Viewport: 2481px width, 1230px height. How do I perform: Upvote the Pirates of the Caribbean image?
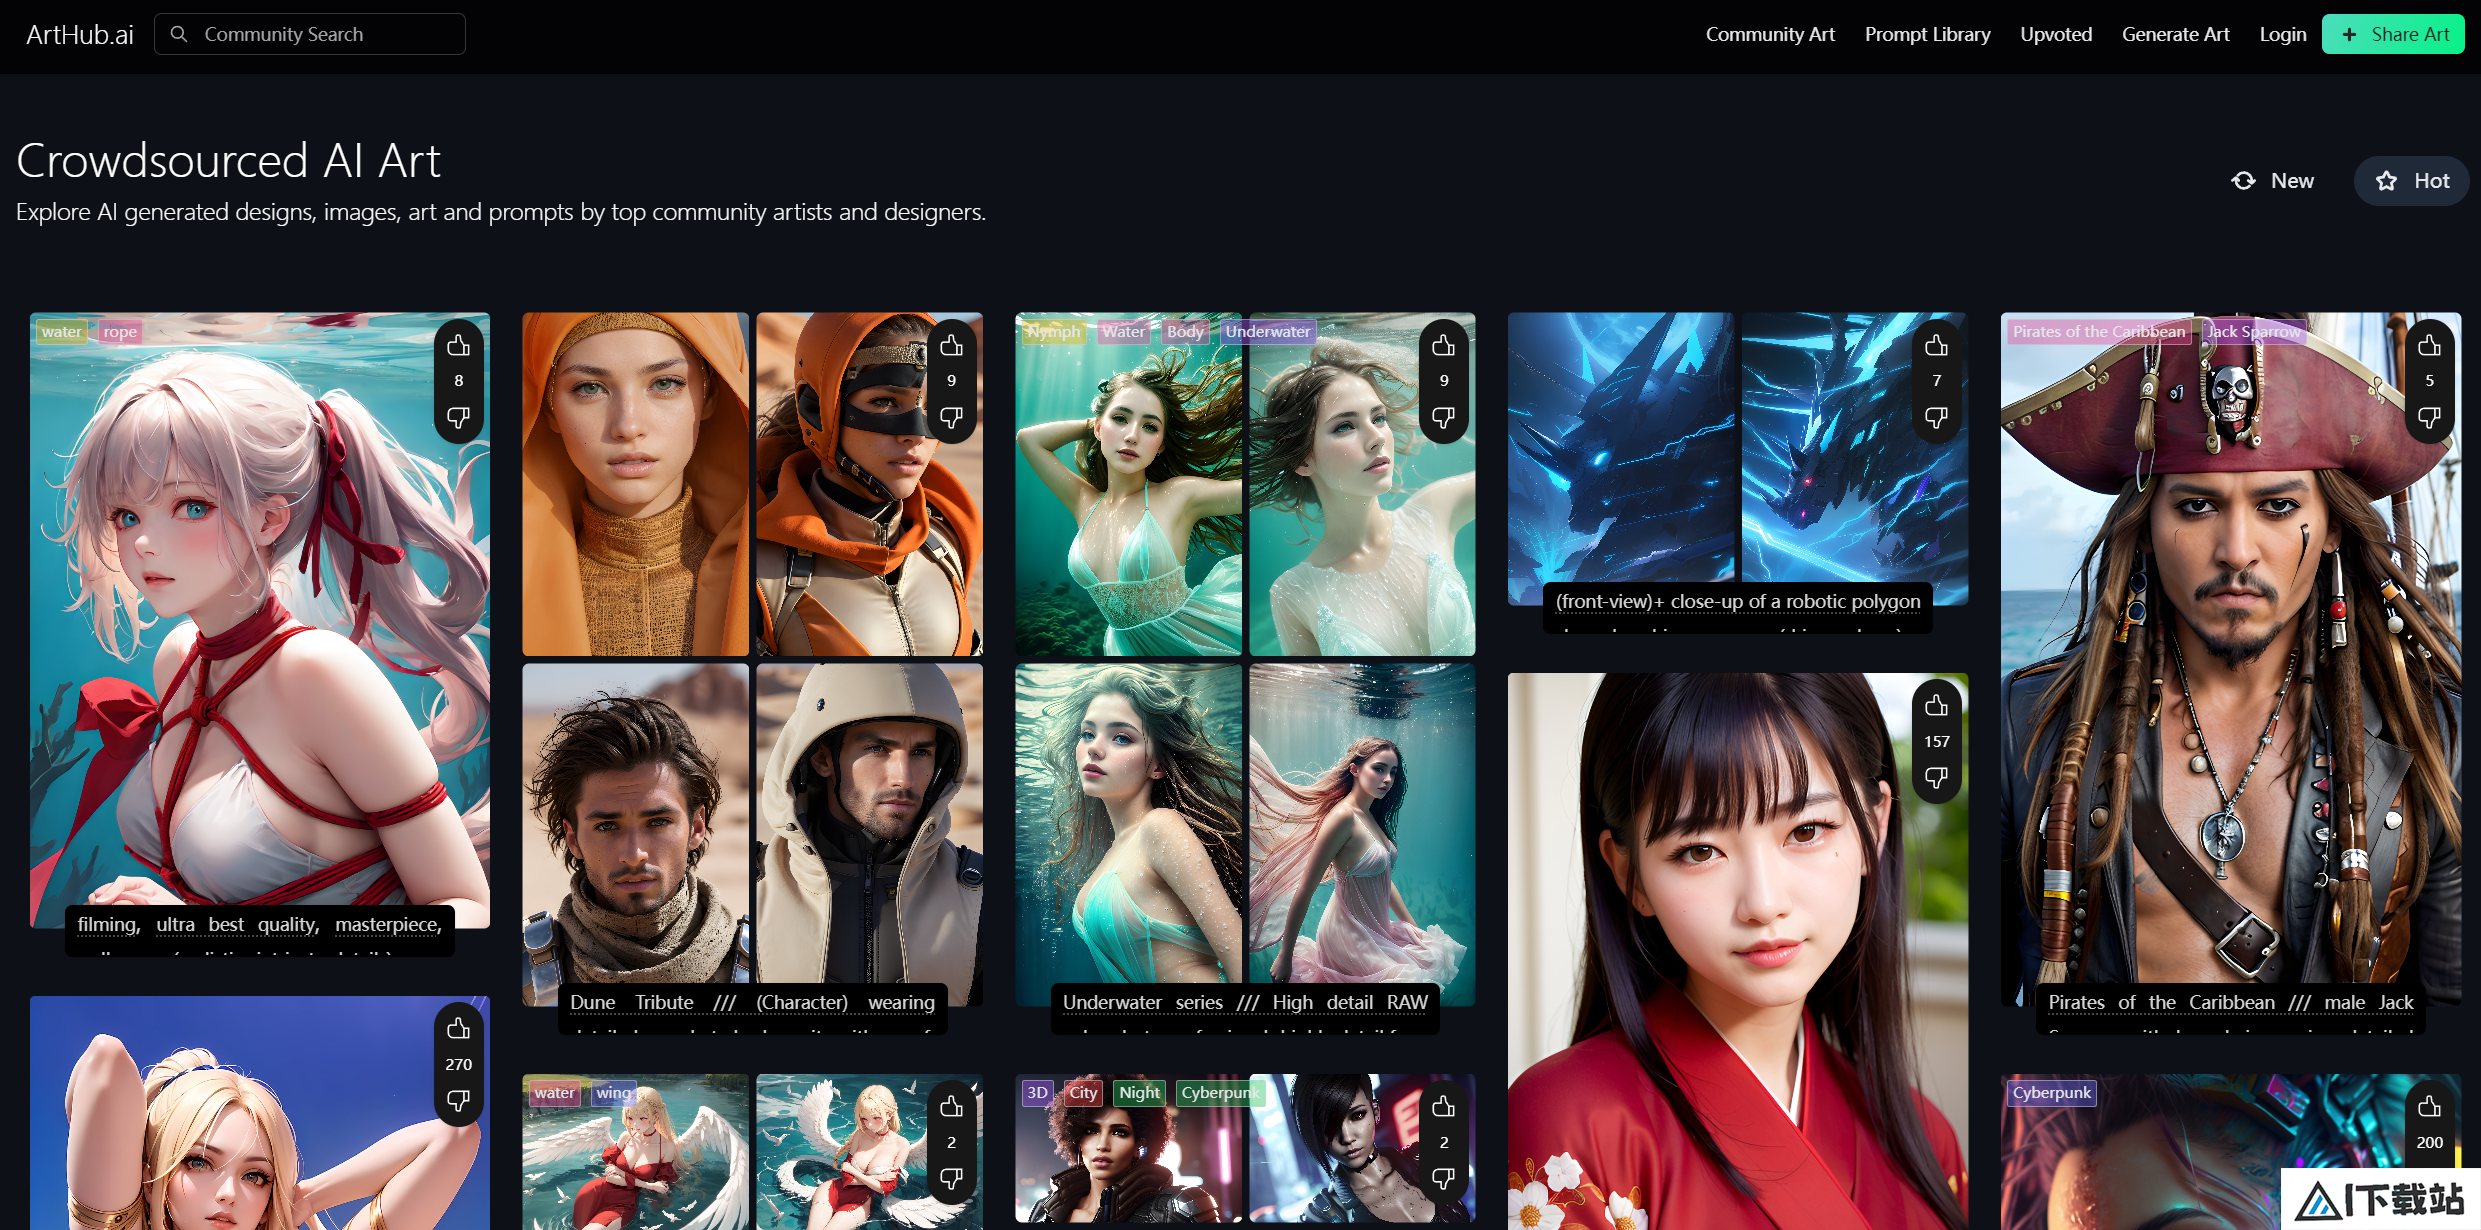[x=2429, y=346]
